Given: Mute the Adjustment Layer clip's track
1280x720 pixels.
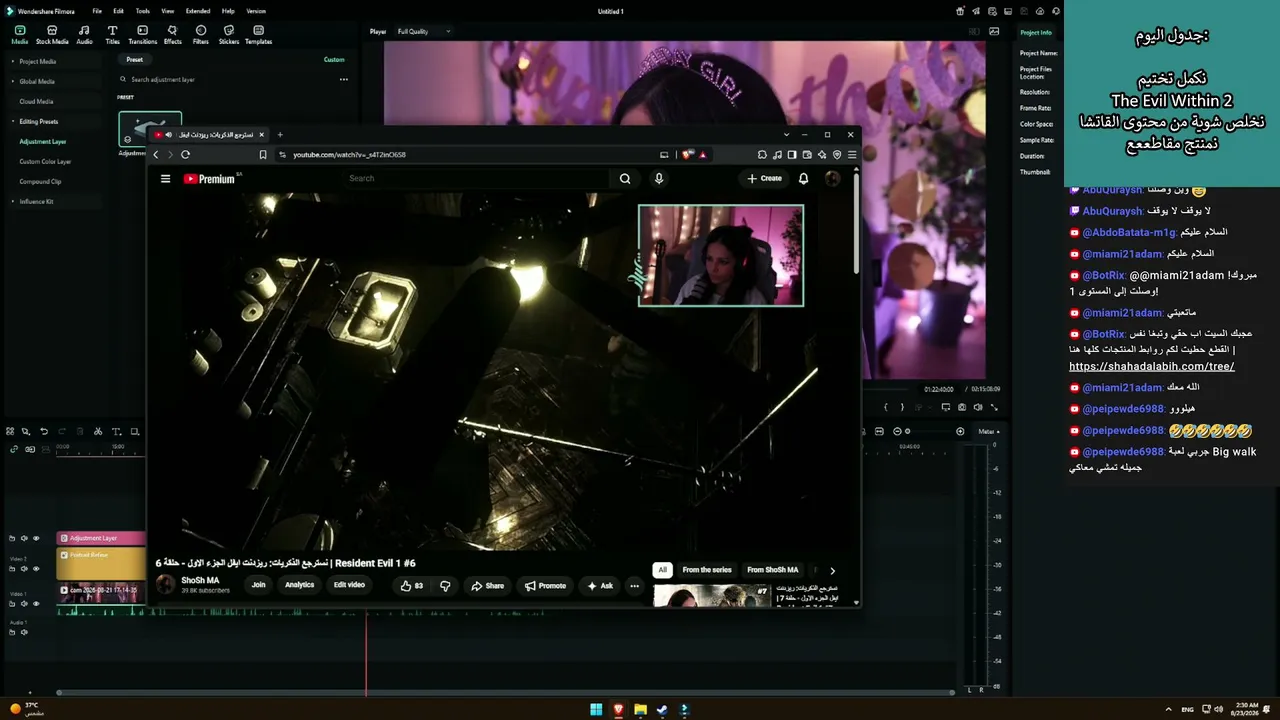Looking at the screenshot, I should pyautogui.click(x=24, y=538).
